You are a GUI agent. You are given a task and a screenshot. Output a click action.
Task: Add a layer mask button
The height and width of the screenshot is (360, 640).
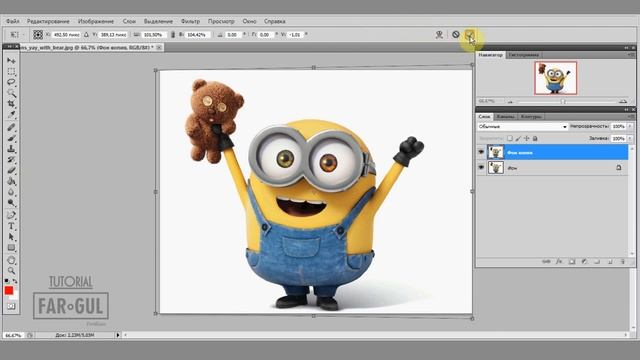point(572,262)
